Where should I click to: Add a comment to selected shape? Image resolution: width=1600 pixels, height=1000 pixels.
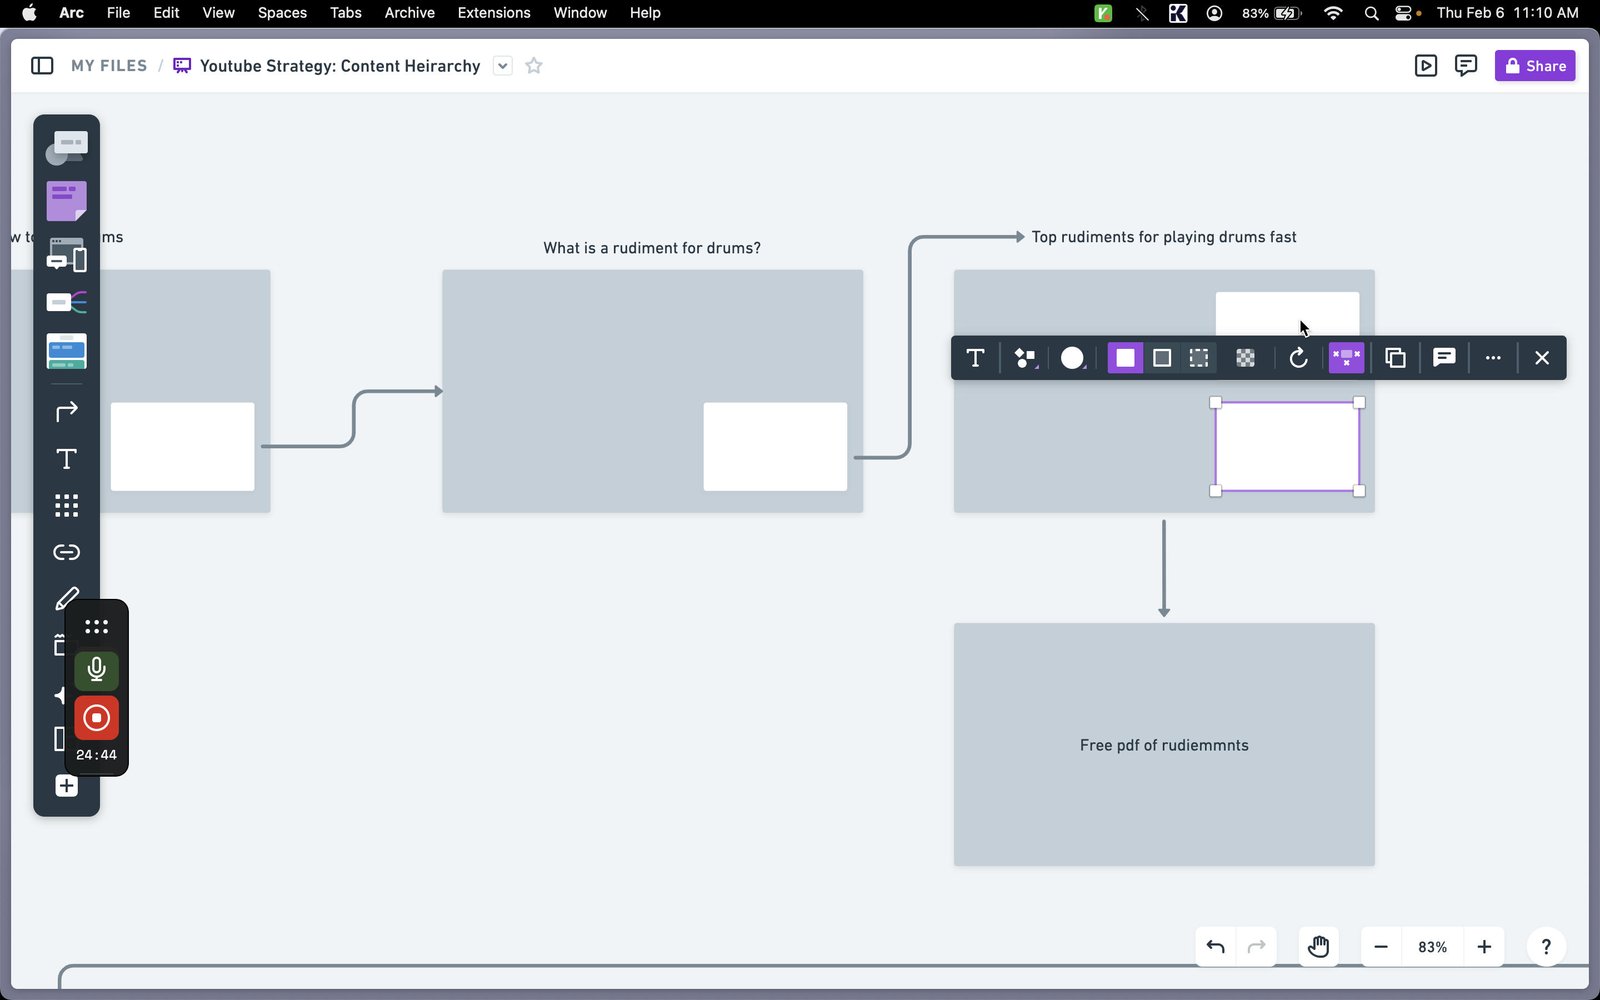coord(1444,357)
